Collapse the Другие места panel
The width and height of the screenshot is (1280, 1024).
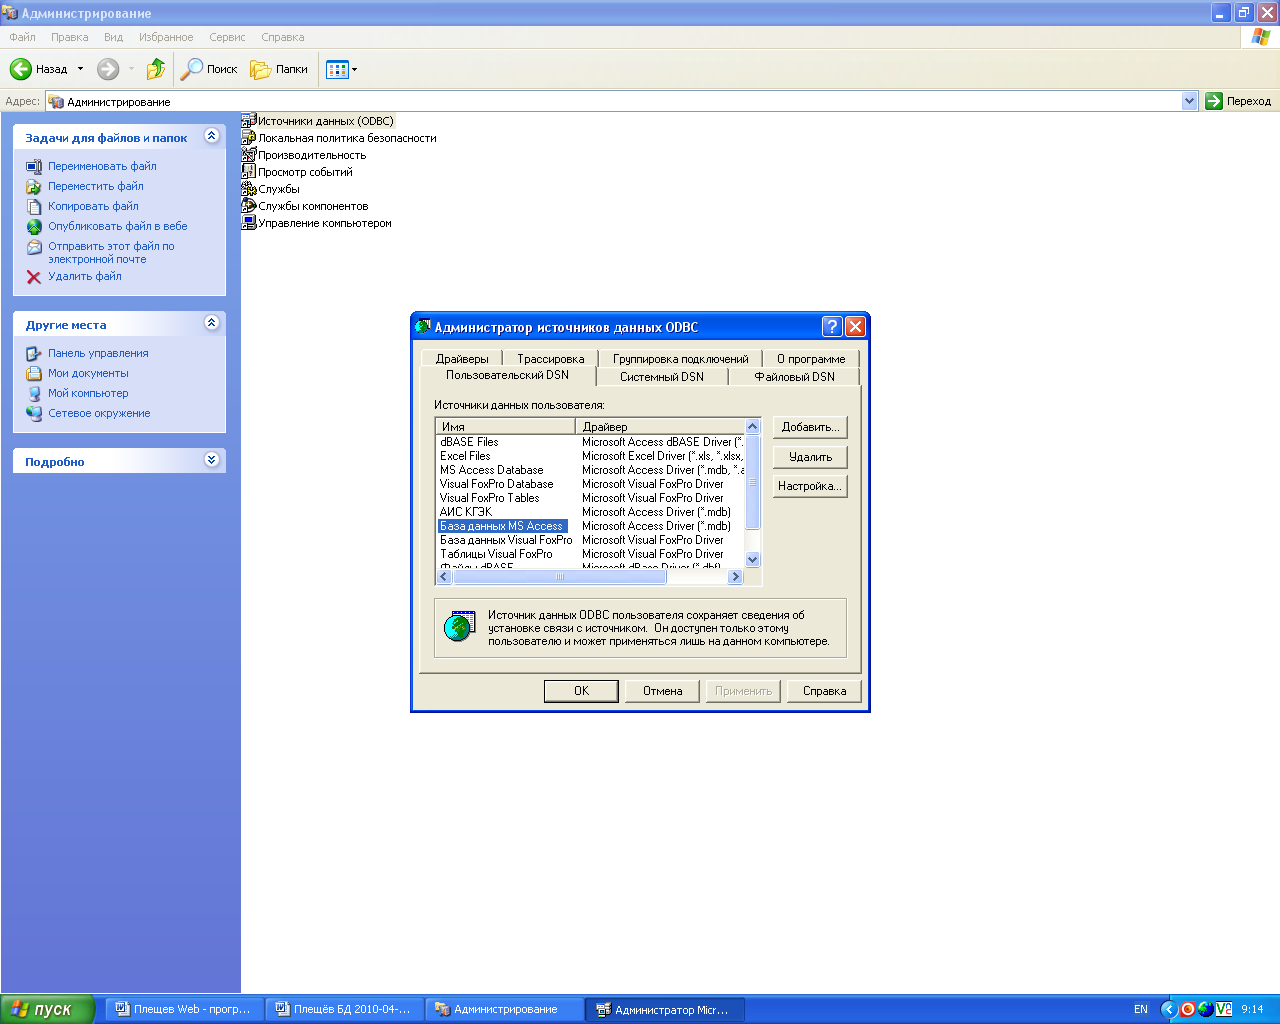click(x=211, y=322)
